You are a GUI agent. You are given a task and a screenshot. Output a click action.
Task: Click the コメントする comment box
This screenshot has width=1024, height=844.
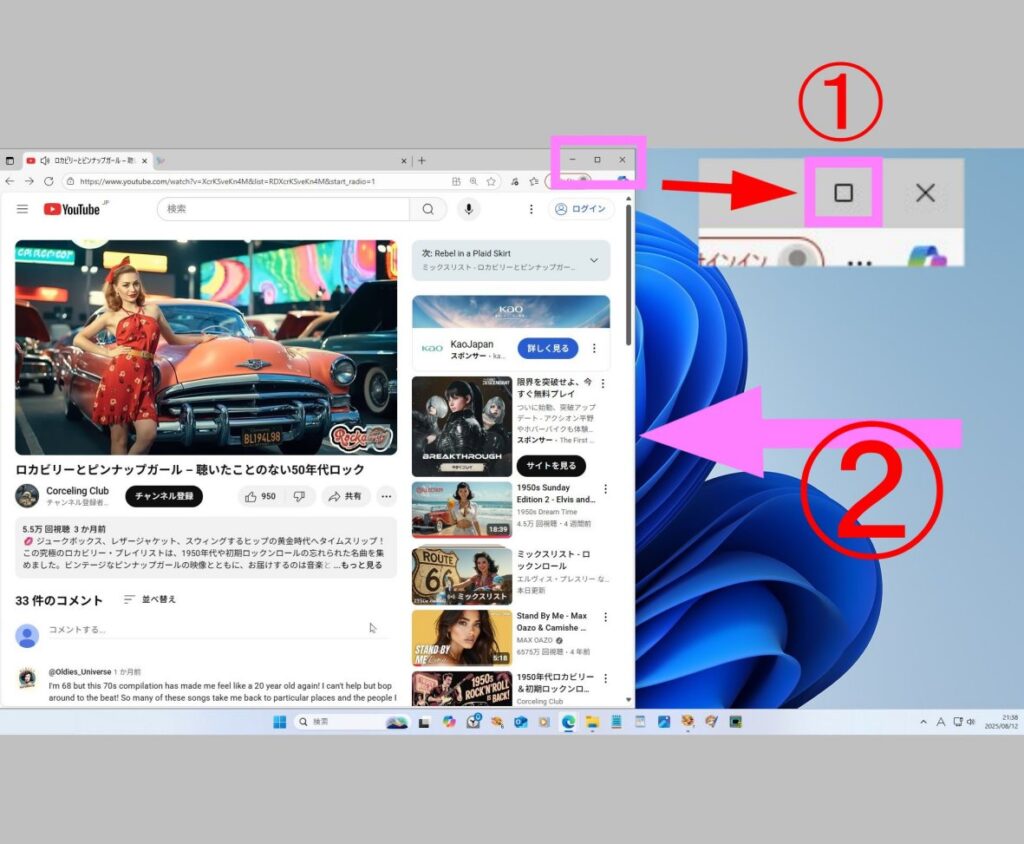click(x=217, y=630)
